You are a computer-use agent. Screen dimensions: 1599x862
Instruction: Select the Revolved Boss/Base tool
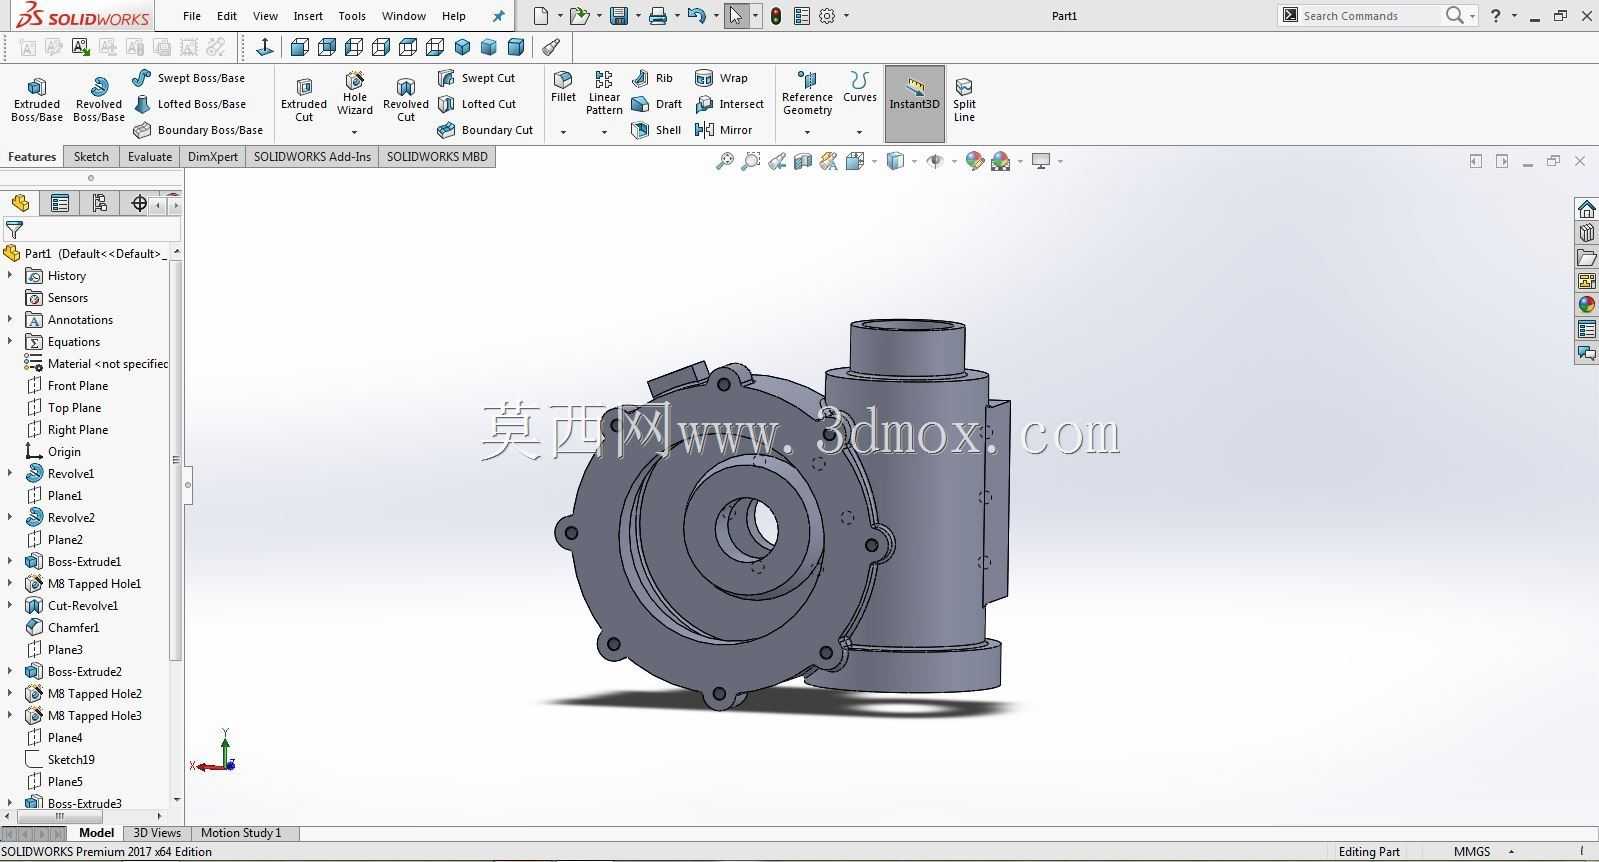click(x=99, y=100)
